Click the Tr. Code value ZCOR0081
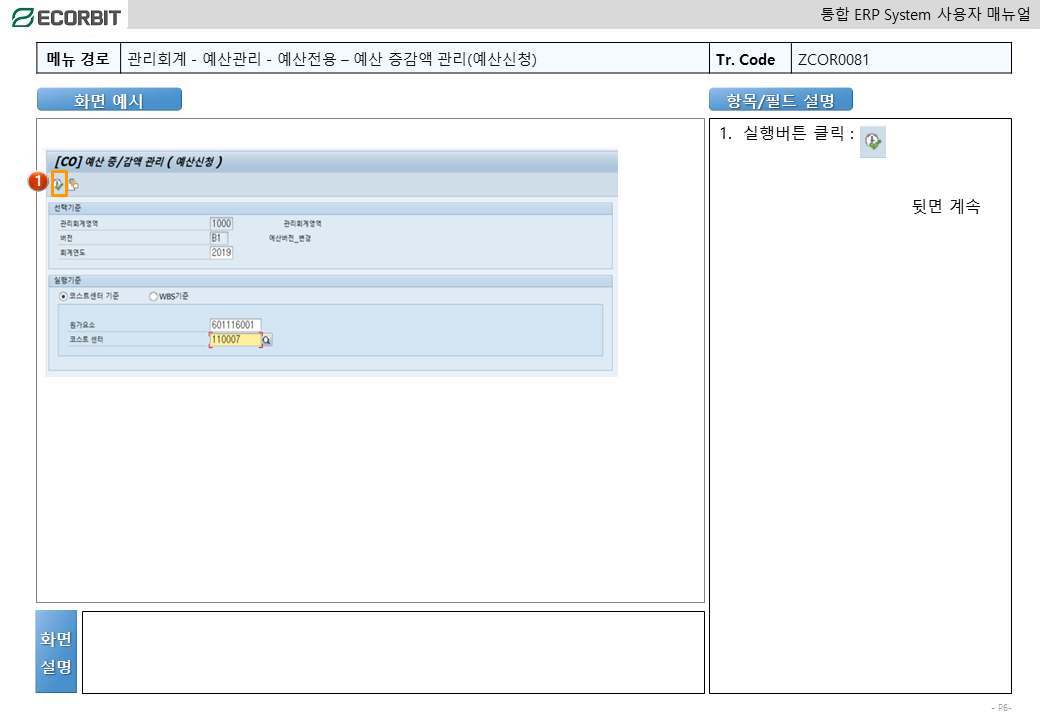 (x=833, y=59)
